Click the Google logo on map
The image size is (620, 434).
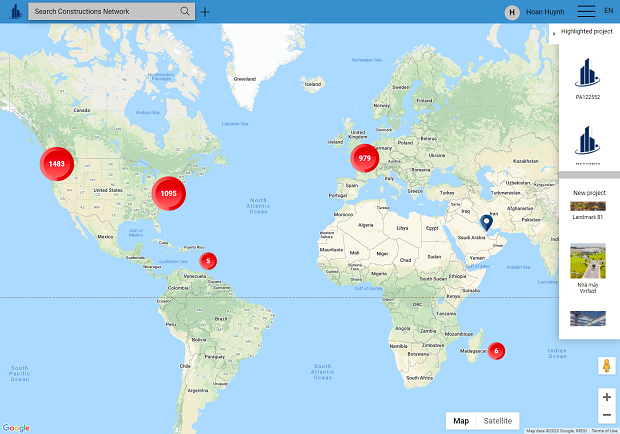[16, 428]
